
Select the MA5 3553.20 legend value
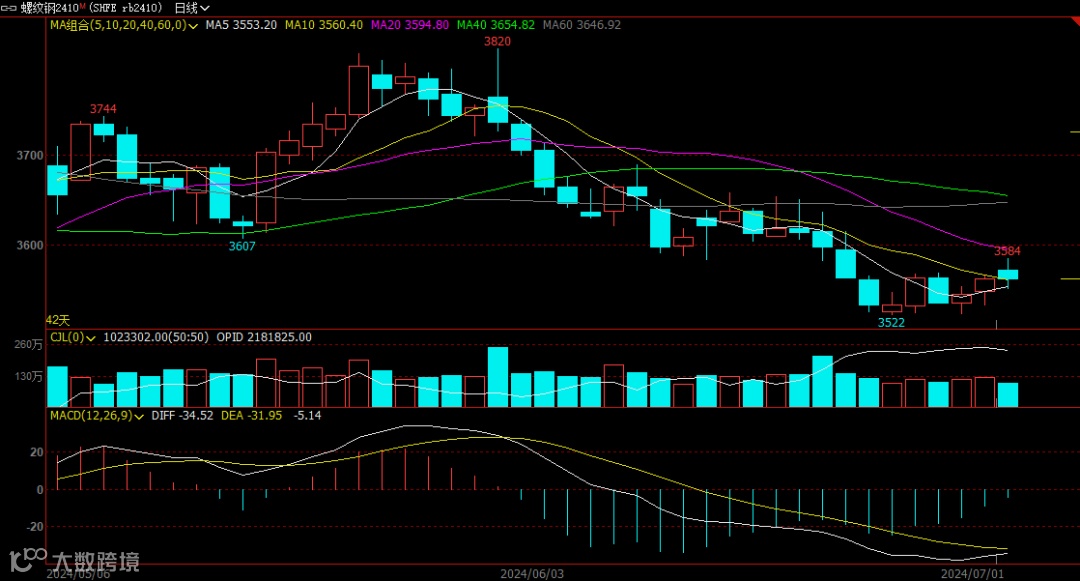[241, 25]
